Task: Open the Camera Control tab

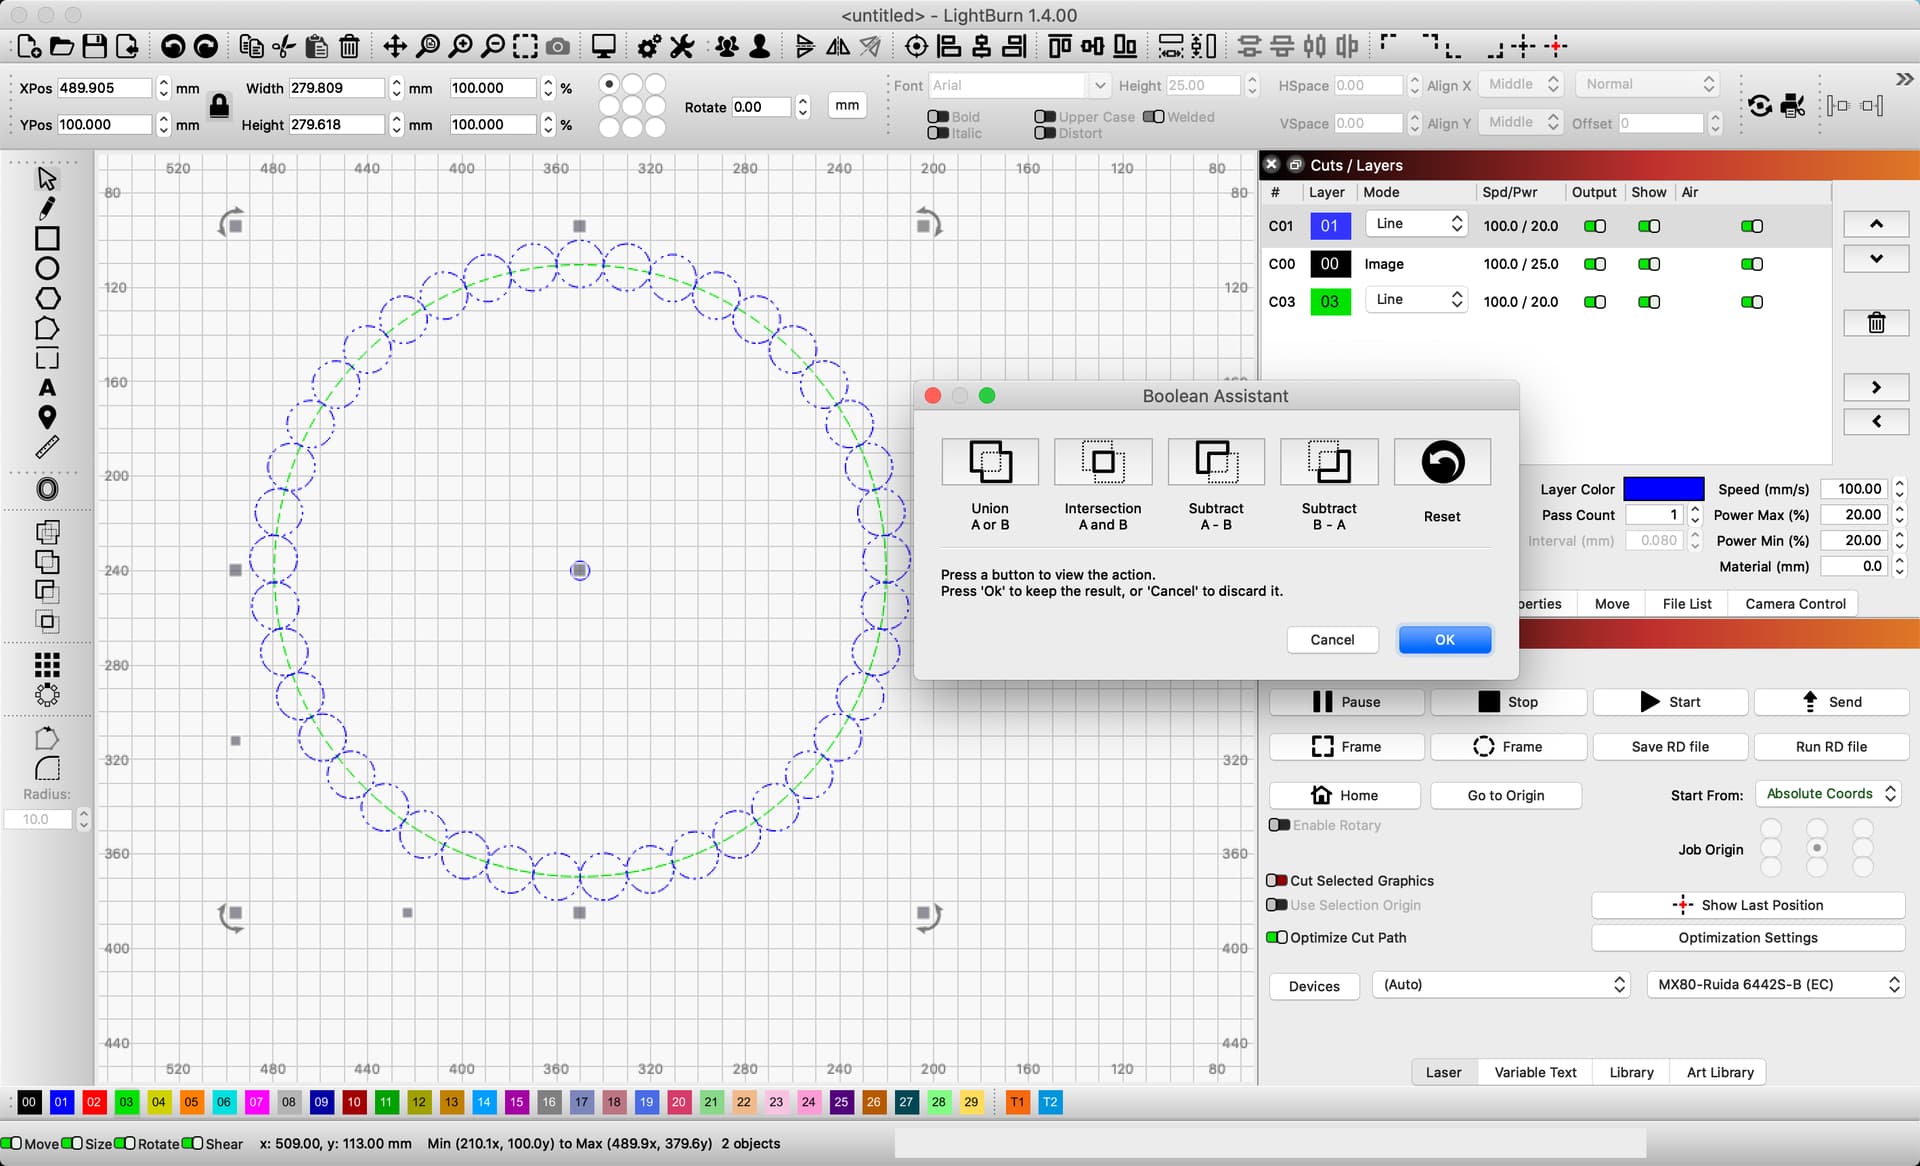Action: pos(1794,603)
